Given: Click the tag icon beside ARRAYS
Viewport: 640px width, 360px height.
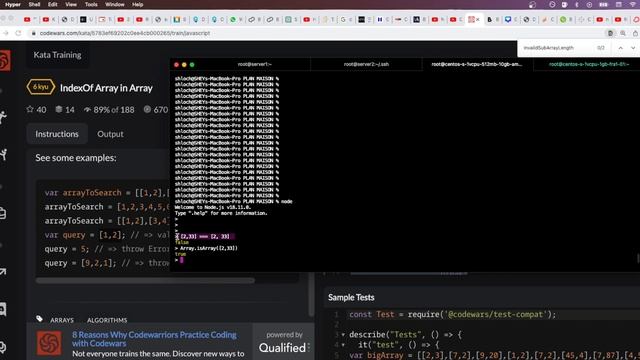Looking at the screenshot, I should pyautogui.click(x=40, y=319).
